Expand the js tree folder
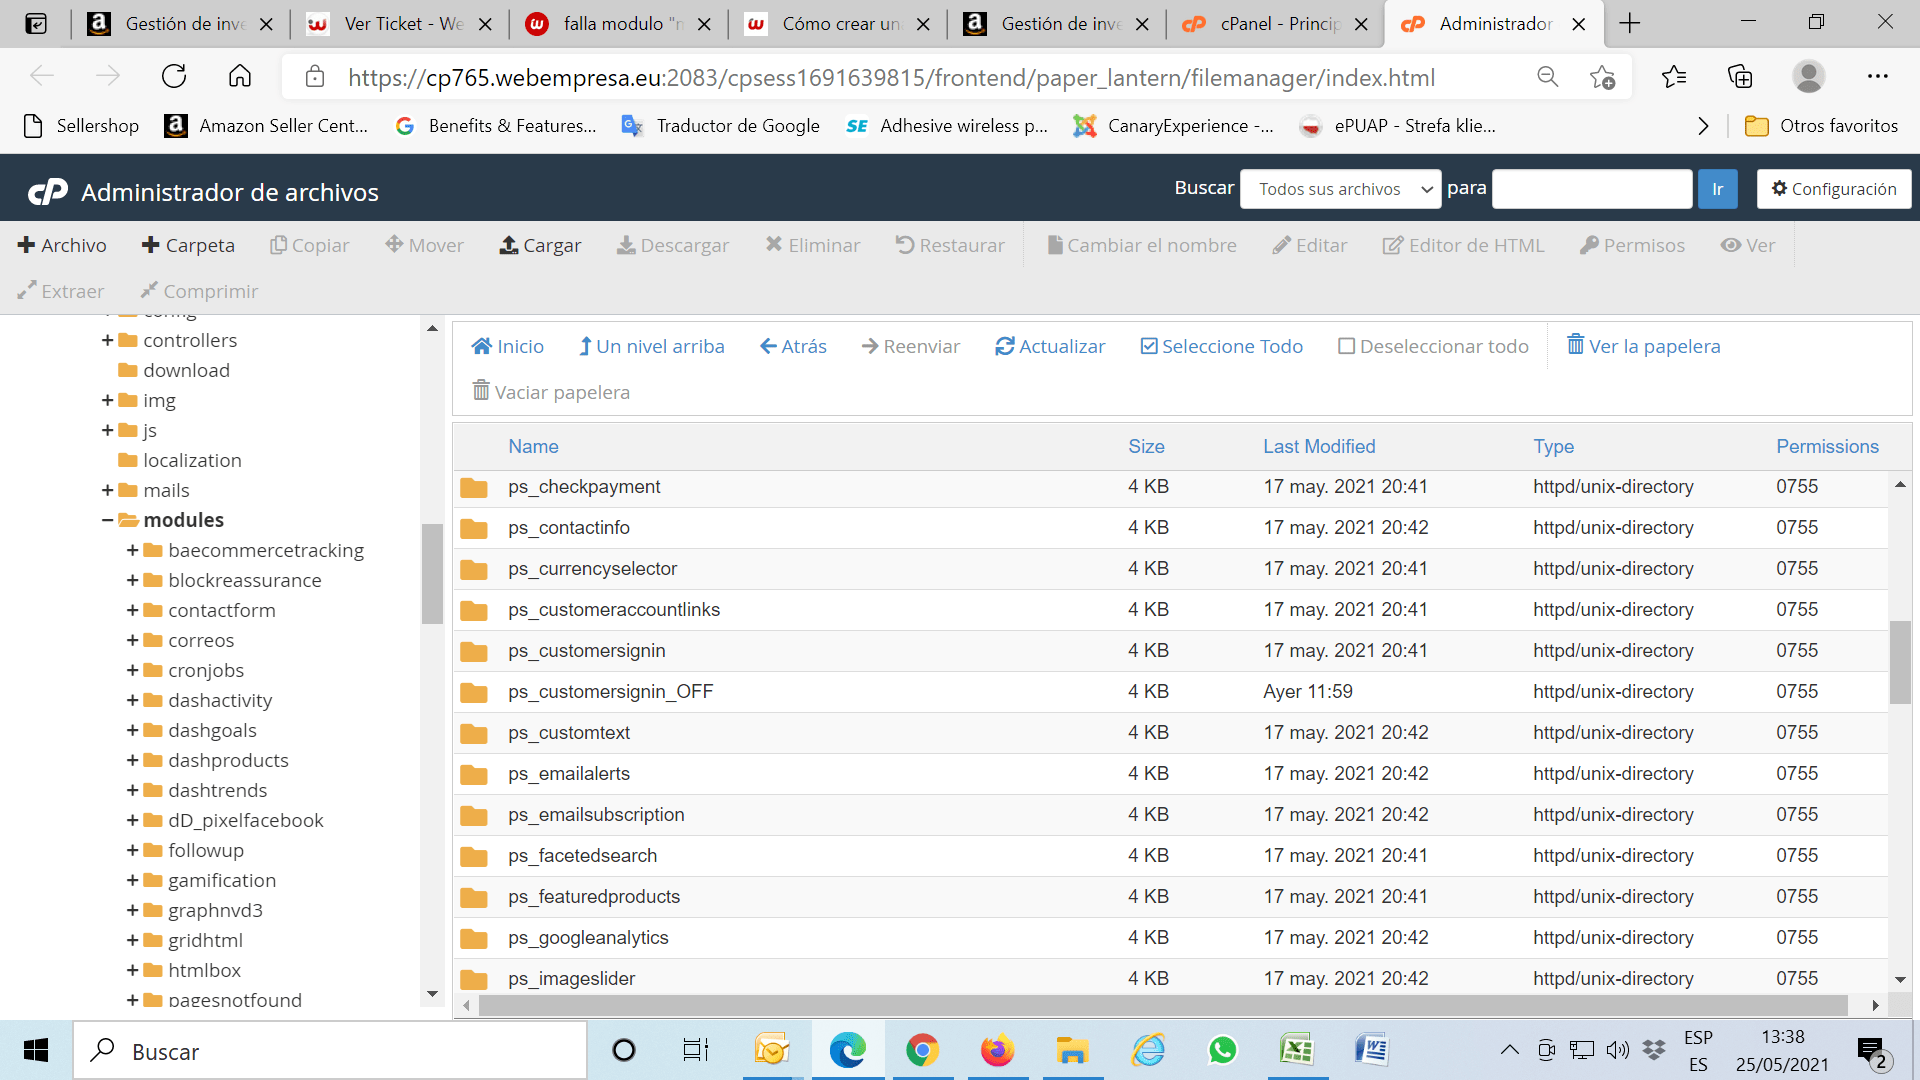The width and height of the screenshot is (1920, 1080). pos(107,430)
